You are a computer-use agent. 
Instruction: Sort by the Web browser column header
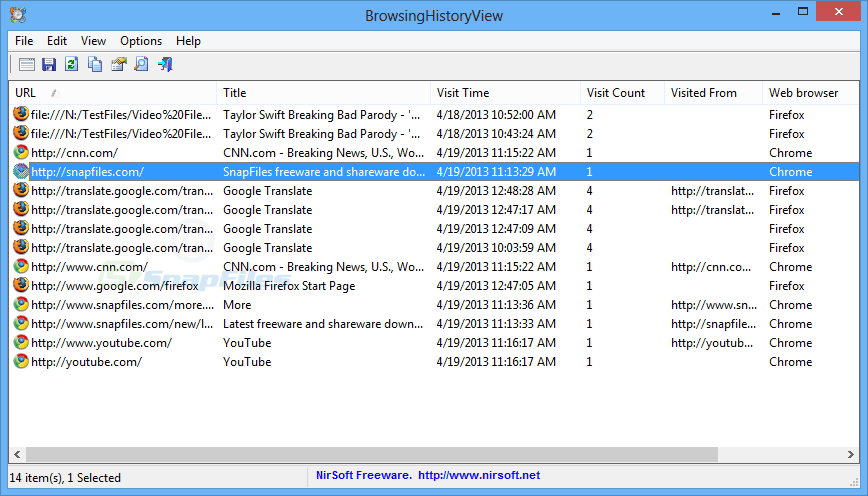[x=810, y=93]
